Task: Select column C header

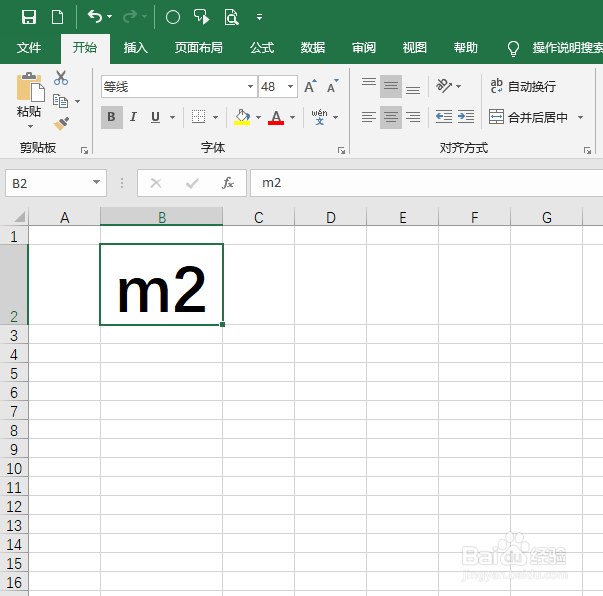Action: coord(258,217)
